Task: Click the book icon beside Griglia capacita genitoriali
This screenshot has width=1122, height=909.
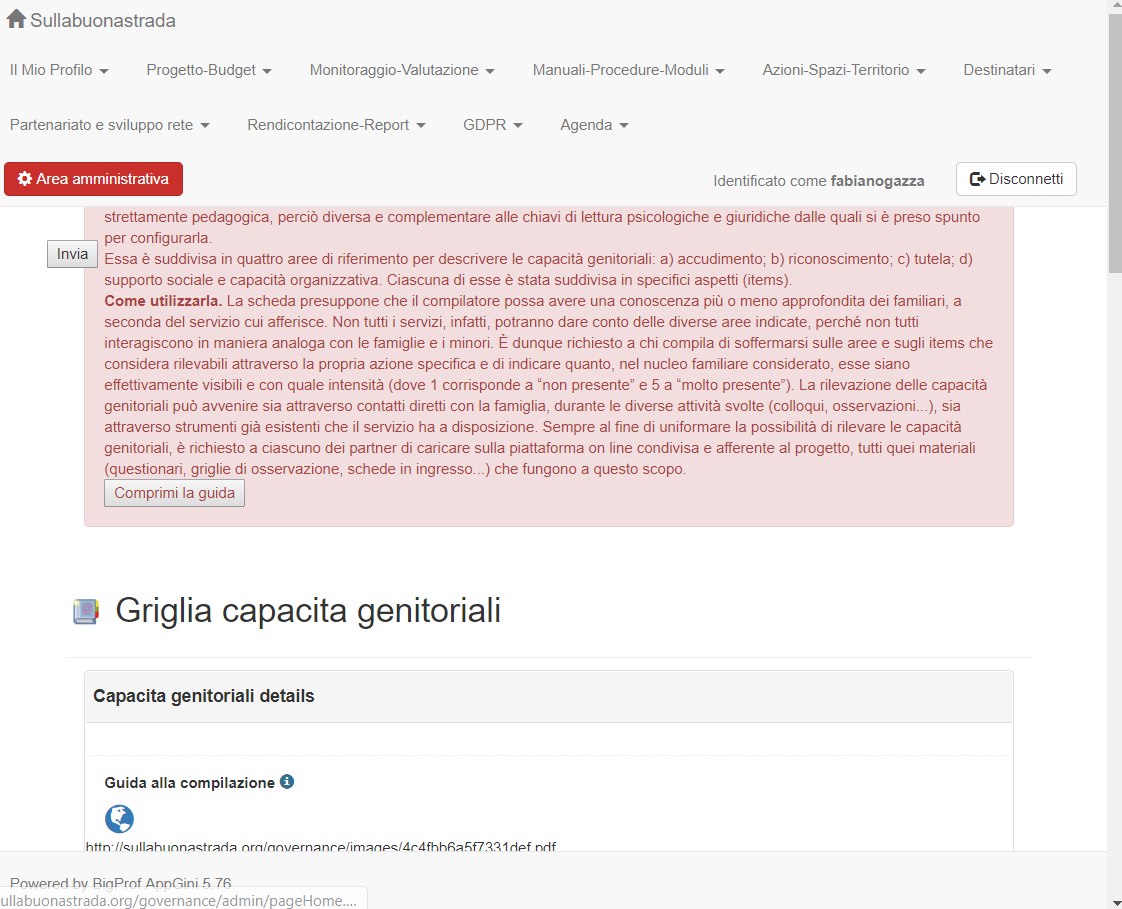Action: tap(86, 611)
